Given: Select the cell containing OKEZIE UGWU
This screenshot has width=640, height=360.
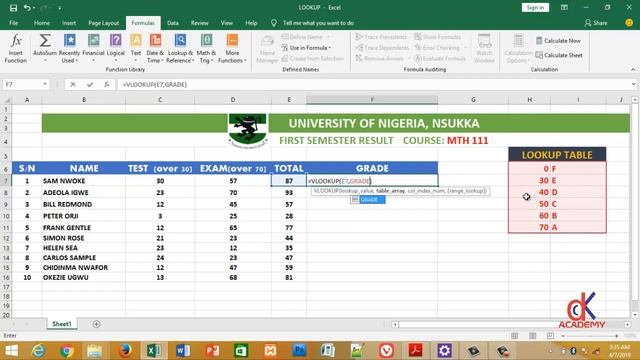Looking at the screenshot, I should click(84, 278).
